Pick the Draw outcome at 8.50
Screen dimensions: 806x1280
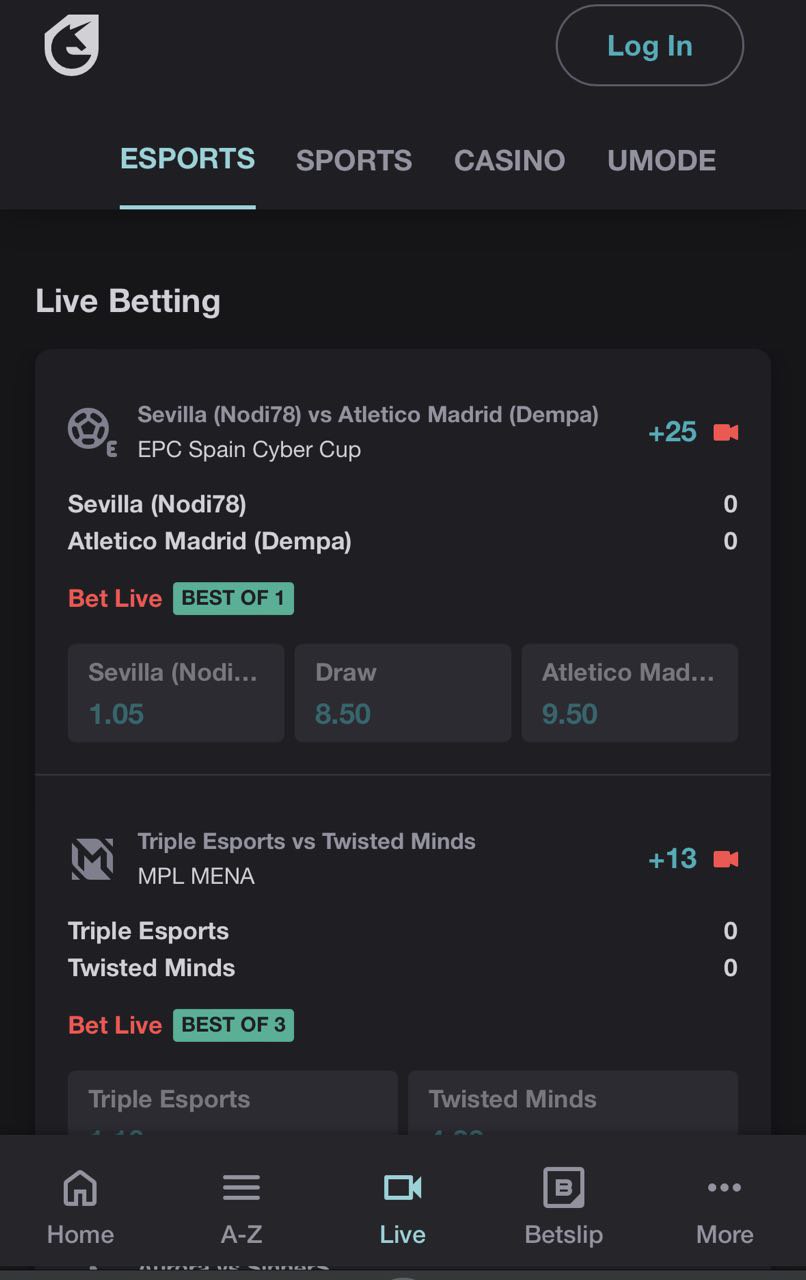click(402, 693)
